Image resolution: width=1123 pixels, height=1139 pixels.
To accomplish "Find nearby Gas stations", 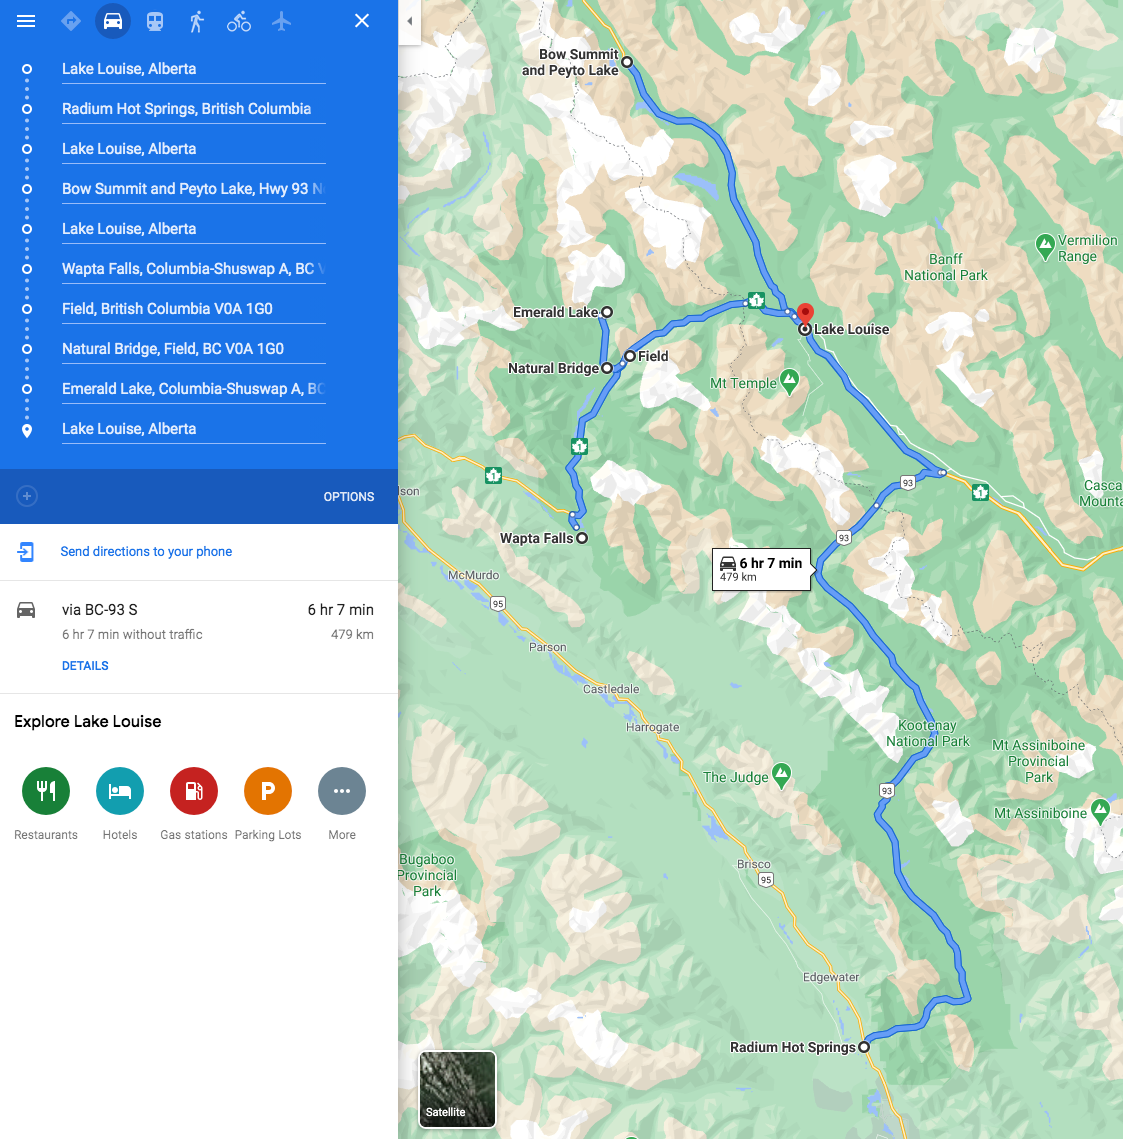I will (x=194, y=803).
